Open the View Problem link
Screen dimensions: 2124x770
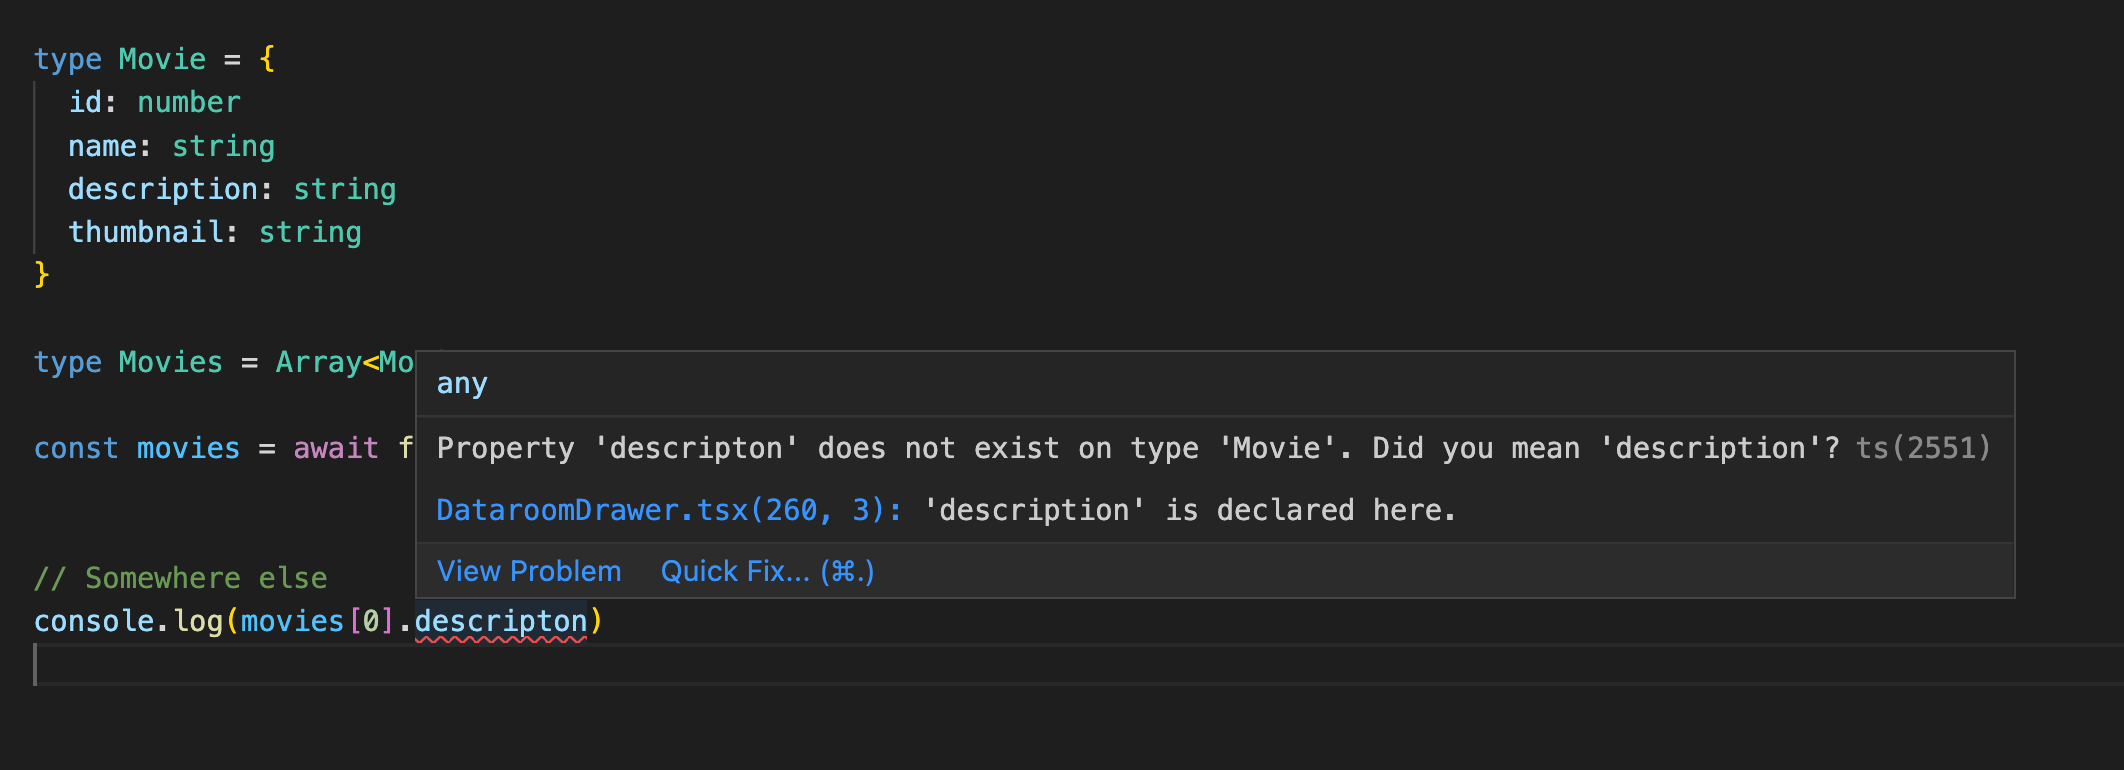pyautogui.click(x=529, y=571)
